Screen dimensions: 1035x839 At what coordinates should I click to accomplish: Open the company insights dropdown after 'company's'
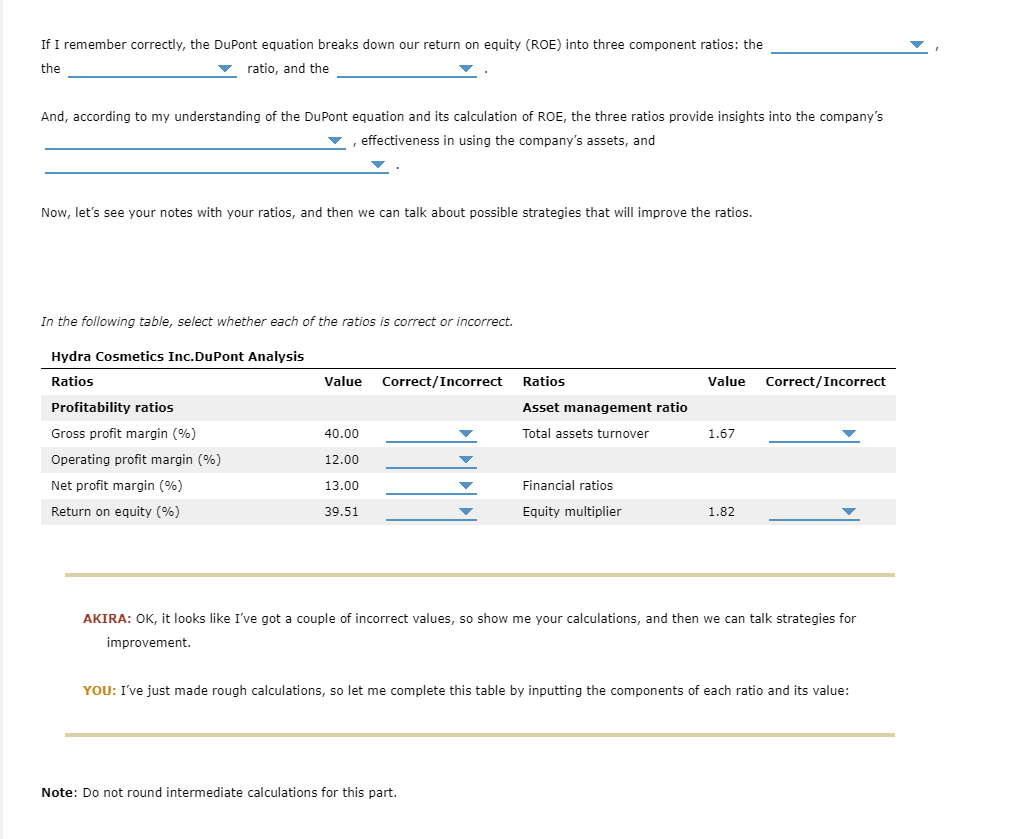click(334, 140)
